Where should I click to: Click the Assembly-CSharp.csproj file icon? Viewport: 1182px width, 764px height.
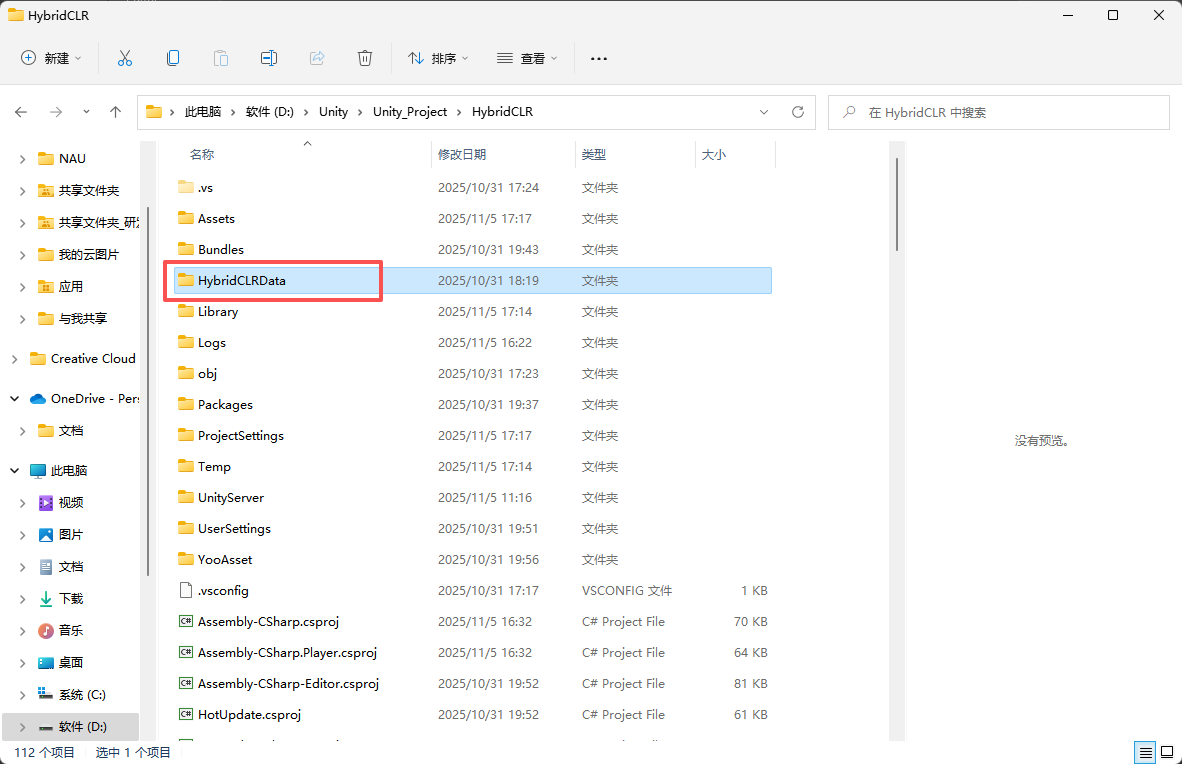(x=185, y=621)
